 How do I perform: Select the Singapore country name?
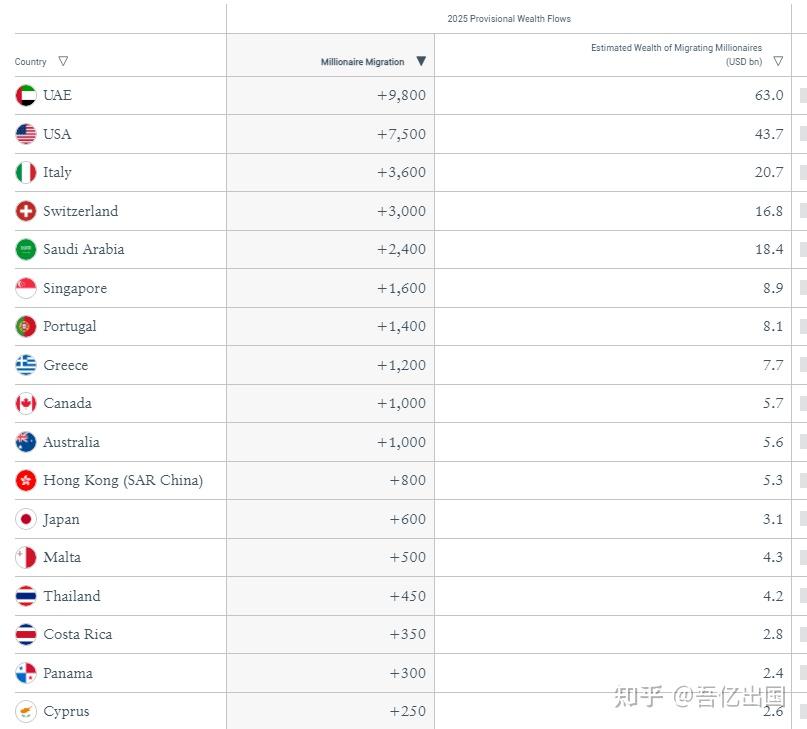click(x=75, y=288)
